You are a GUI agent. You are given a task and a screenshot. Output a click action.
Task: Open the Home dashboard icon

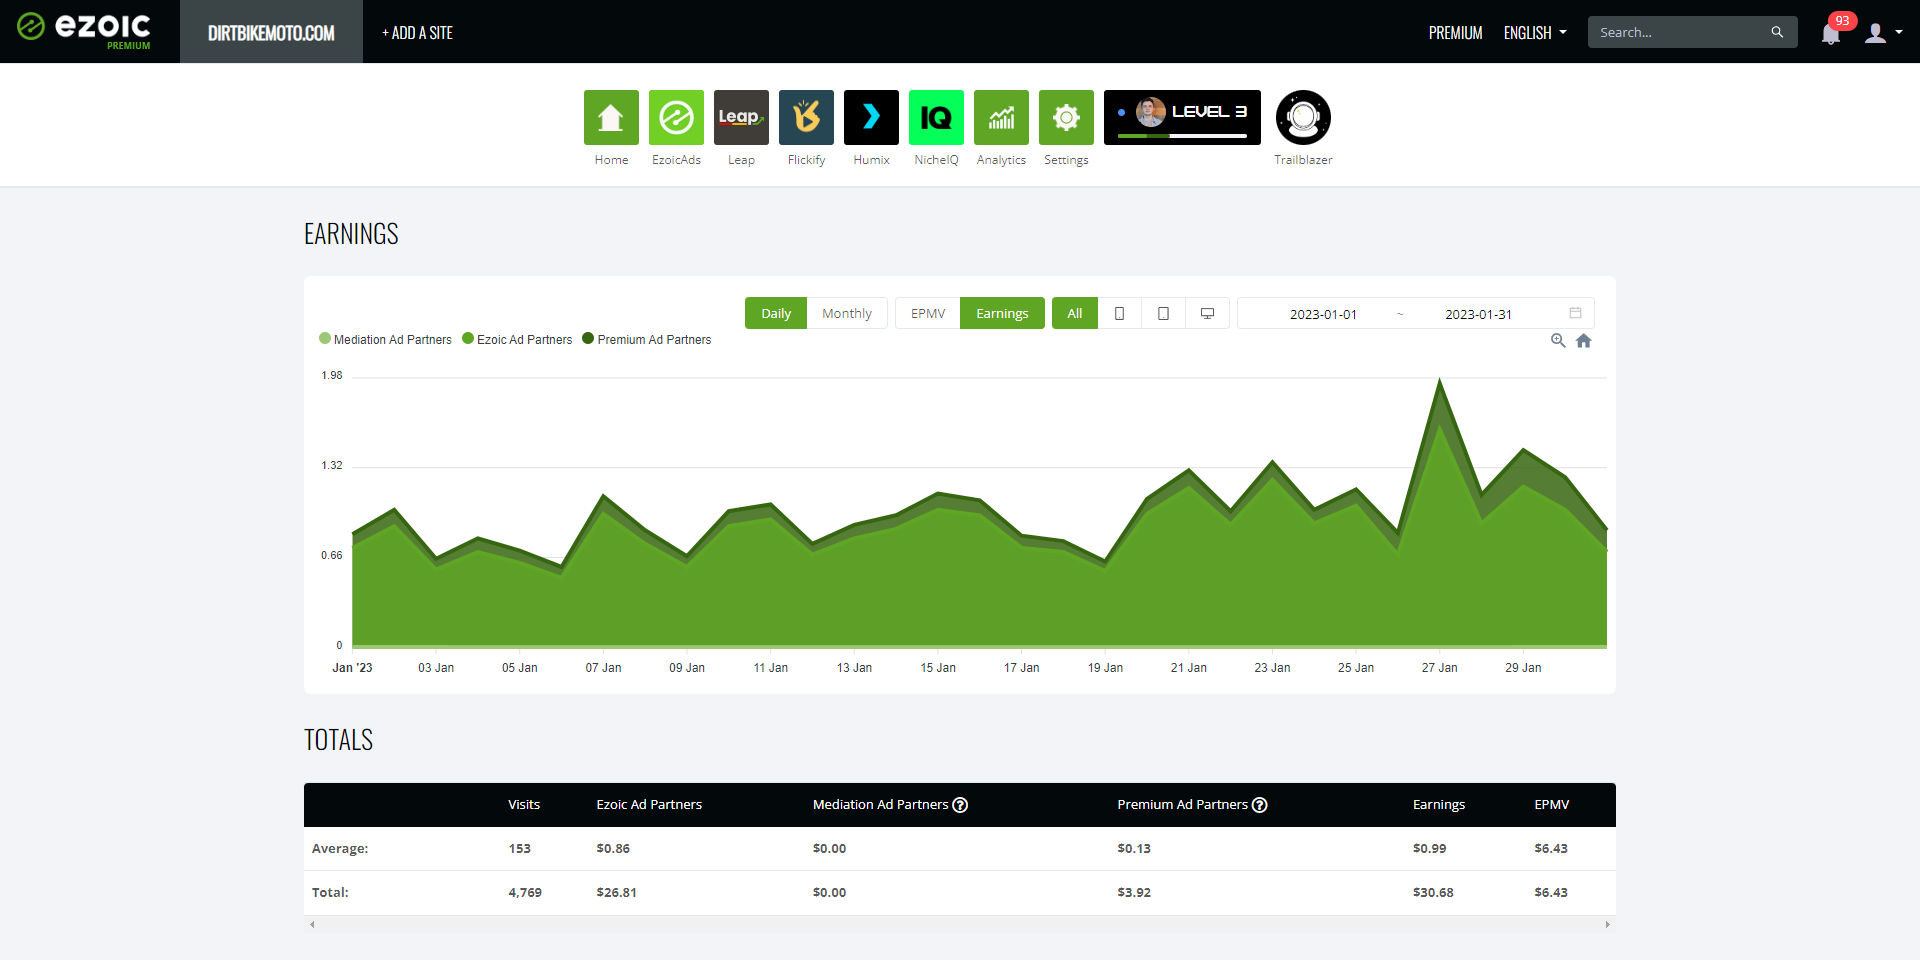[611, 118]
